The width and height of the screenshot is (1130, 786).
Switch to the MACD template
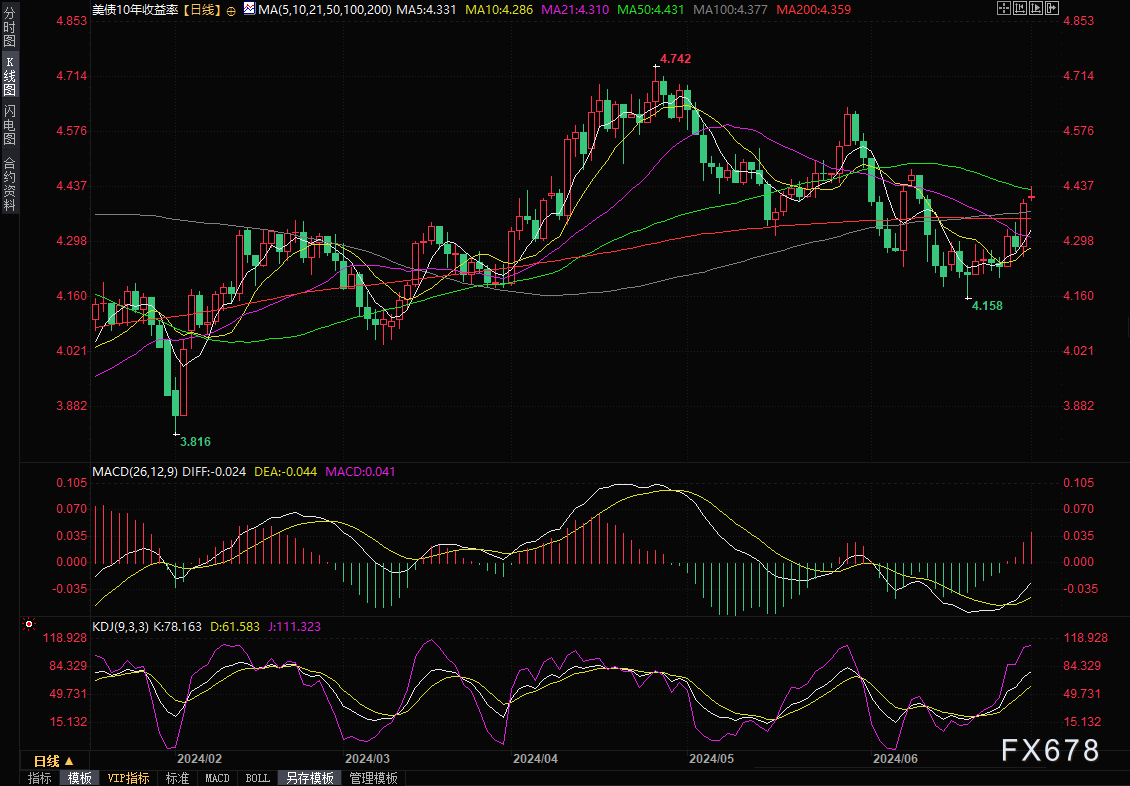[x=217, y=778]
